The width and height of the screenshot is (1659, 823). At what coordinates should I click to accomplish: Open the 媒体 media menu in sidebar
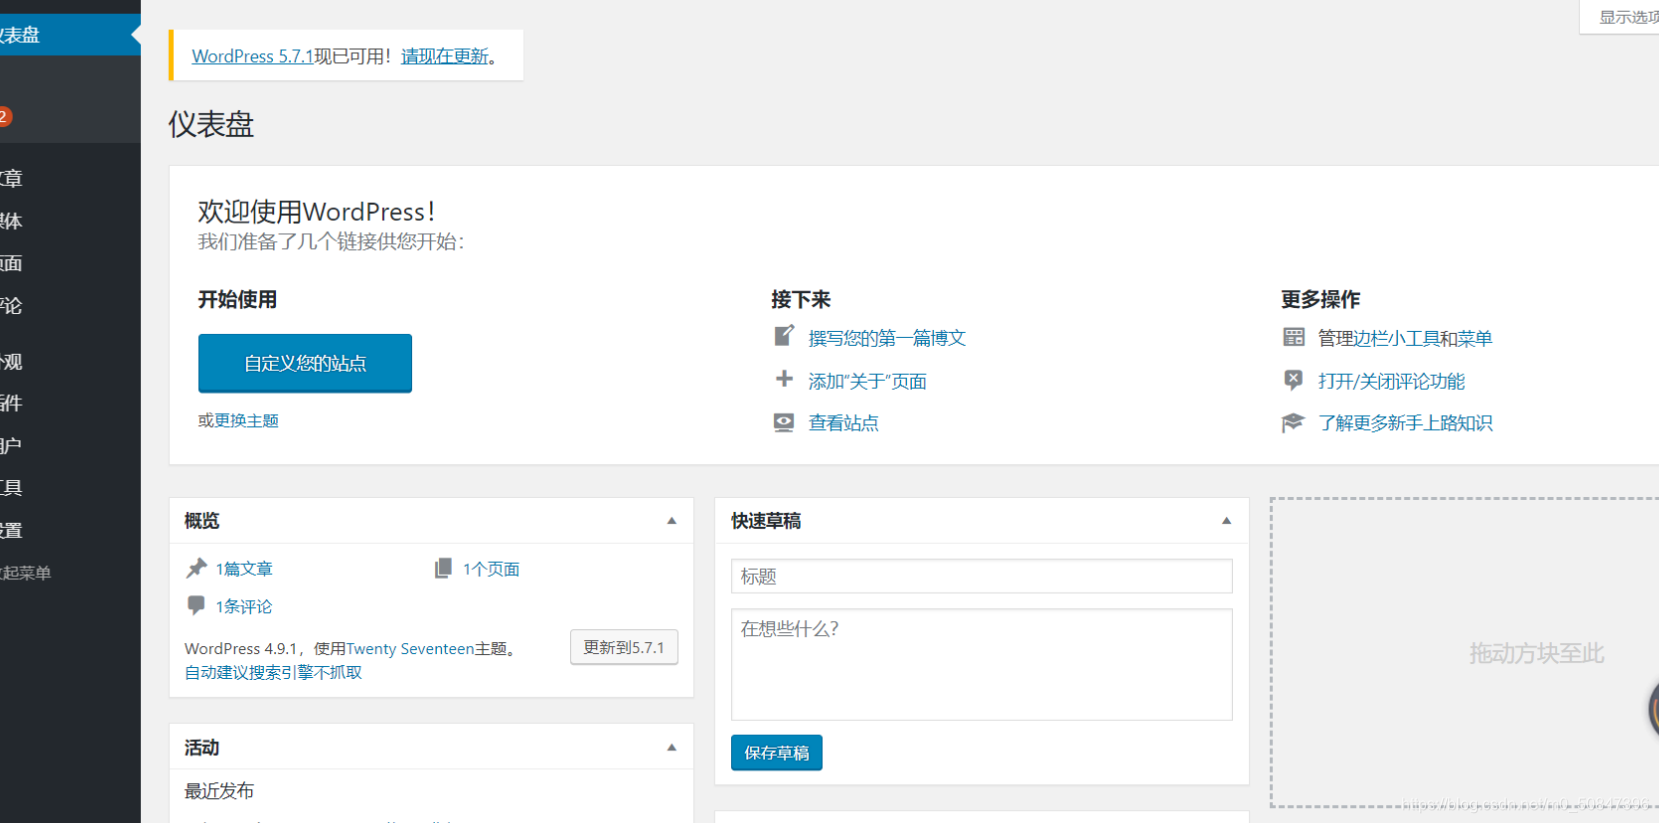pos(70,221)
